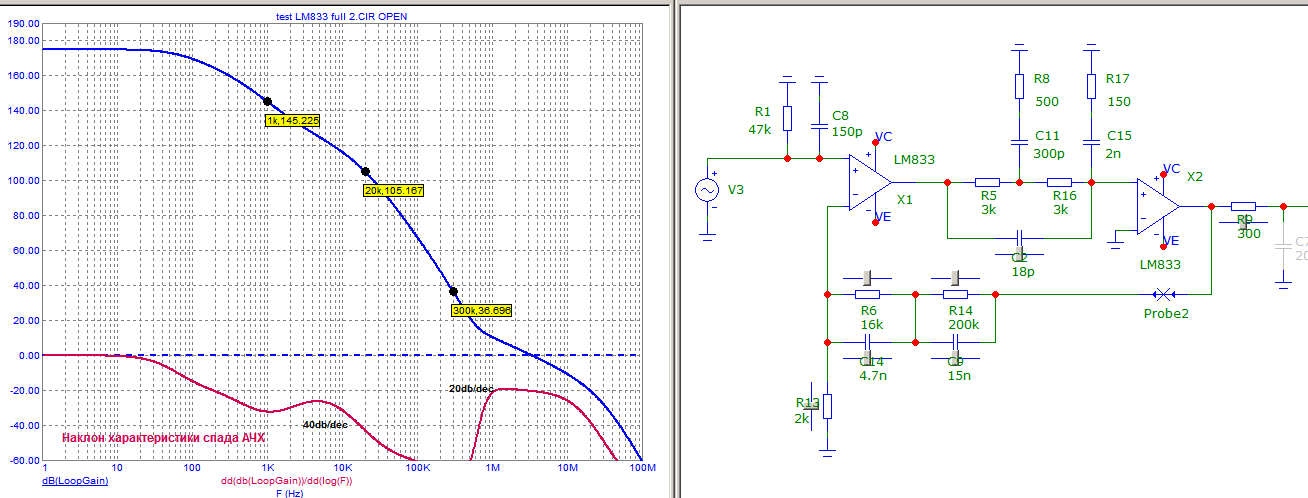
Task: Select the ground symbol above R1
Action: [x=788, y=81]
